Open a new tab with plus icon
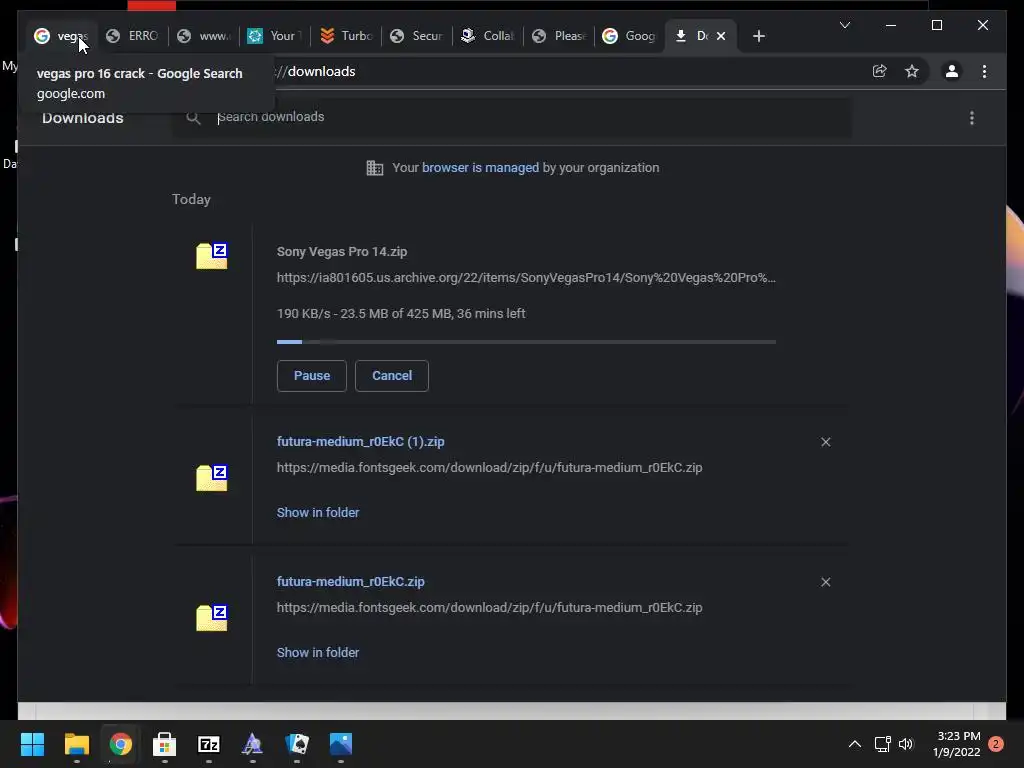1024x768 pixels. tap(758, 36)
